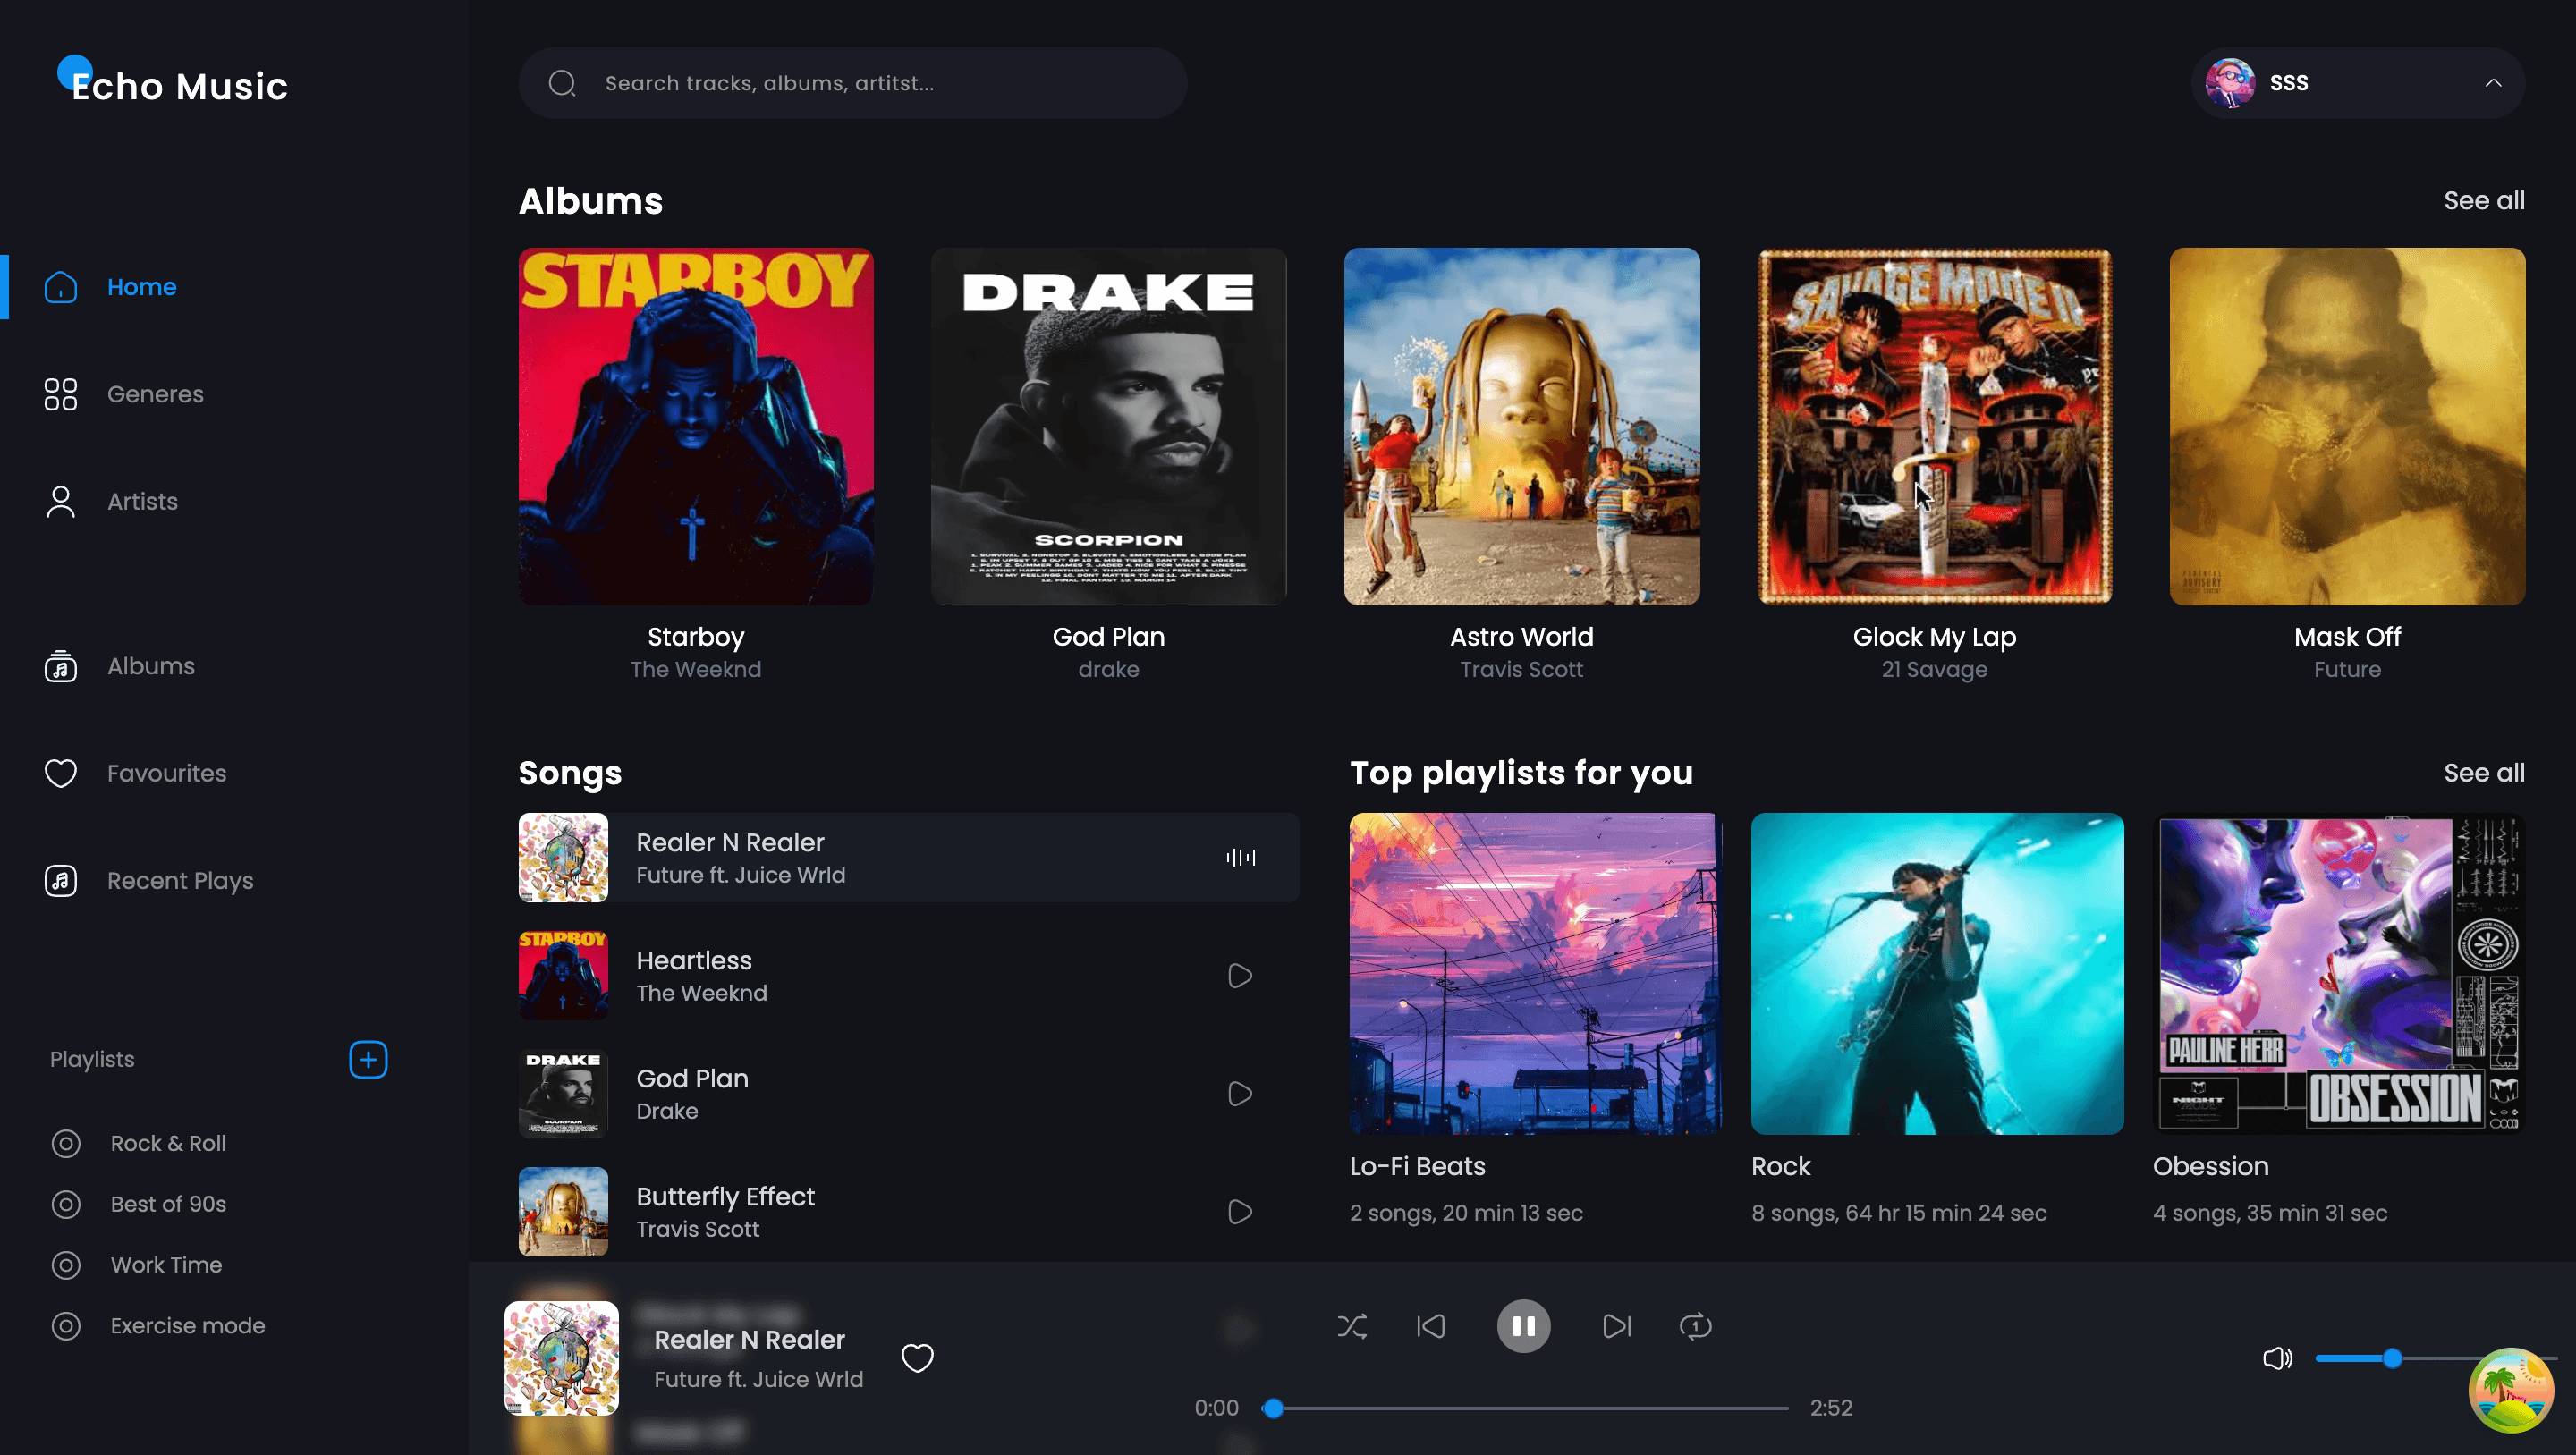Focus the search tracks, albums field
The image size is (2576, 1455).
(852, 83)
